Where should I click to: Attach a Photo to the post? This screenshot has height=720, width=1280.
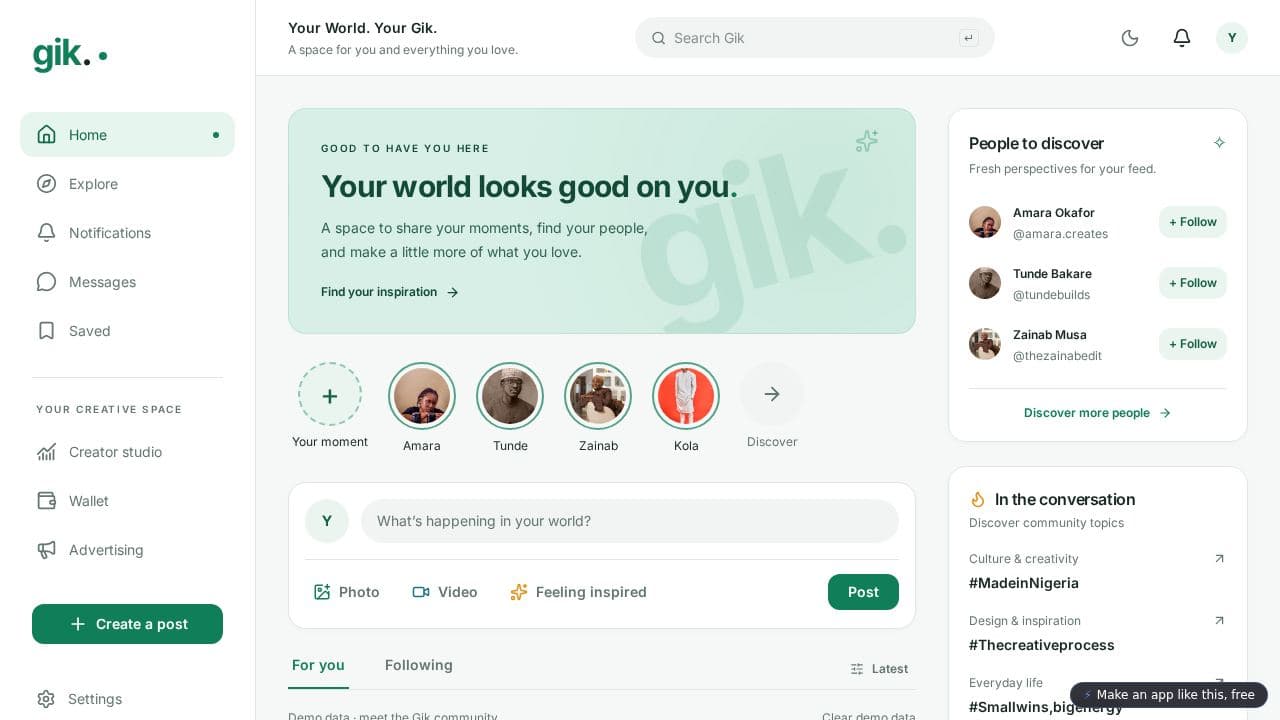(346, 592)
